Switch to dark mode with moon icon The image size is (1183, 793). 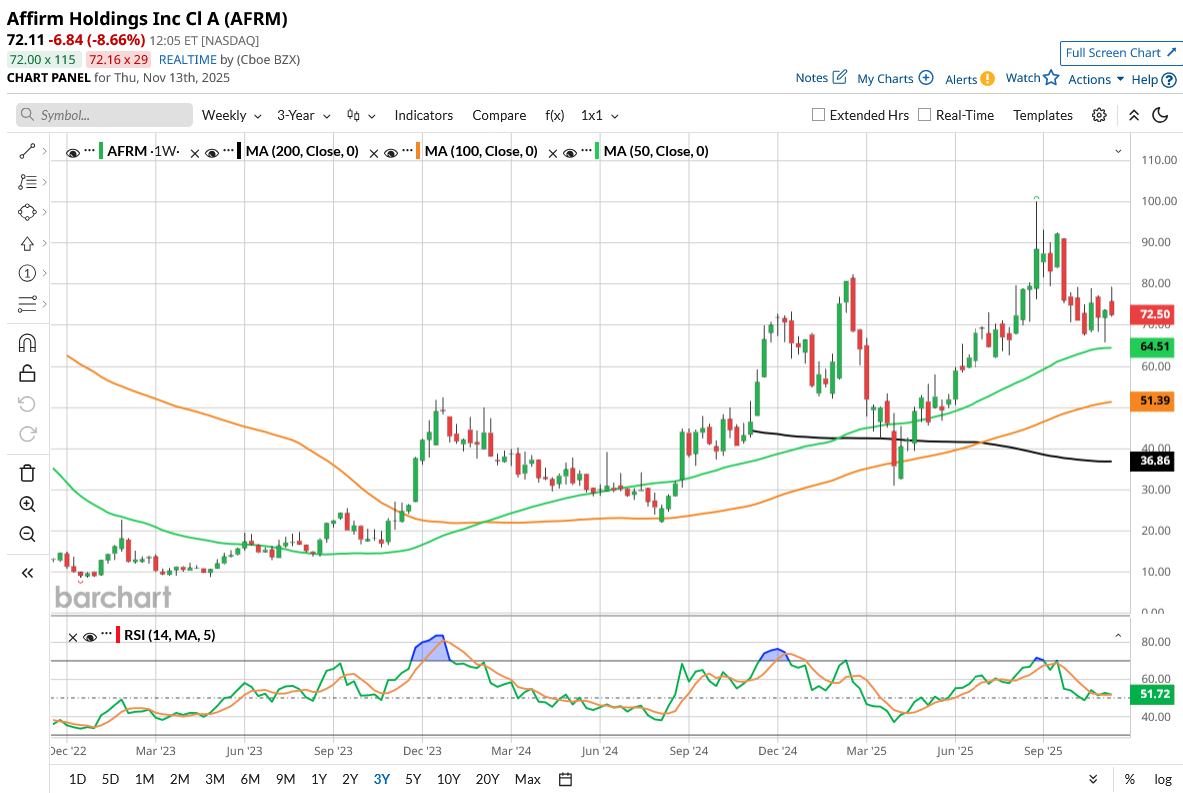(1161, 115)
